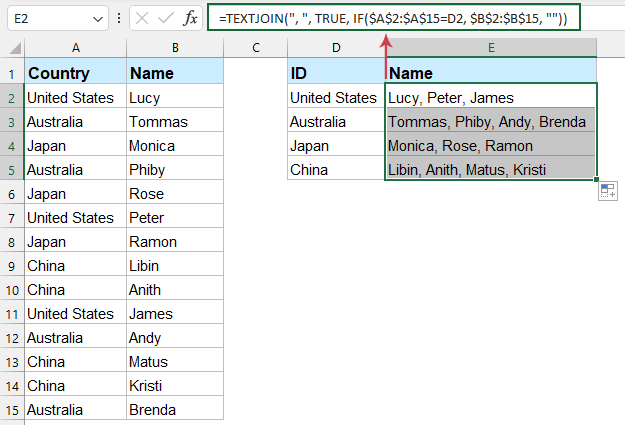Viewport: 625px width, 425px height.
Task: Select cell B11 containing James
Action: [175, 311]
